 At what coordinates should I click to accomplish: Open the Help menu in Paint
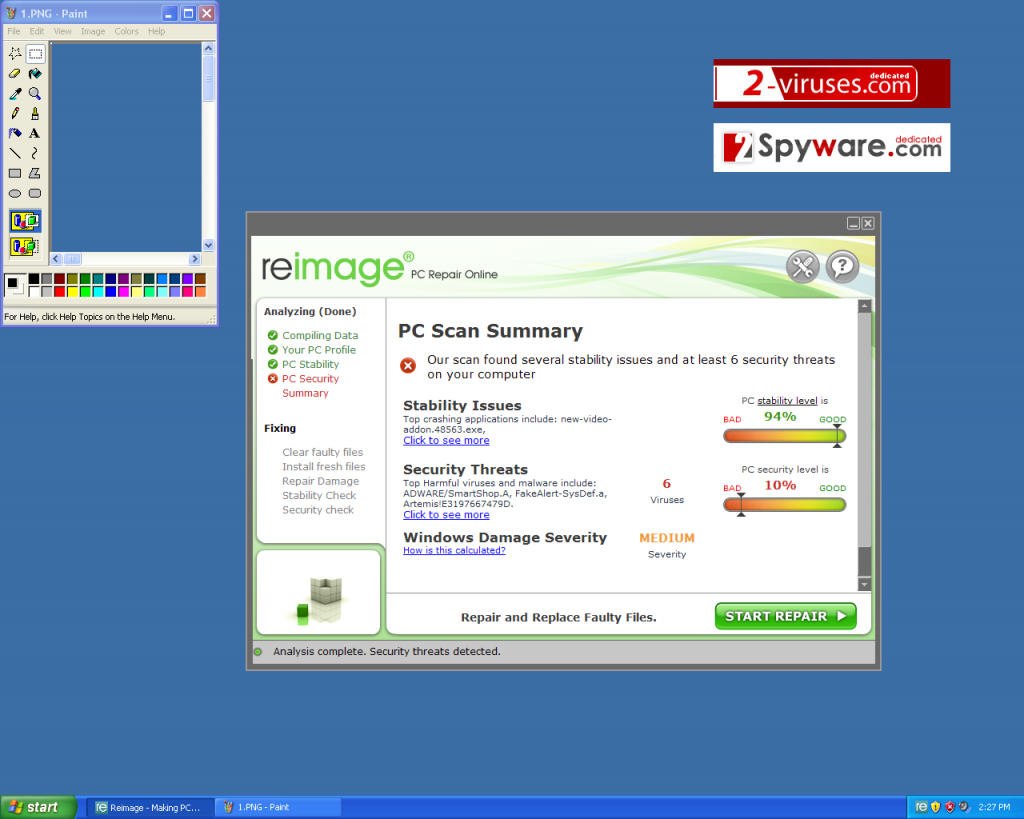(x=157, y=31)
